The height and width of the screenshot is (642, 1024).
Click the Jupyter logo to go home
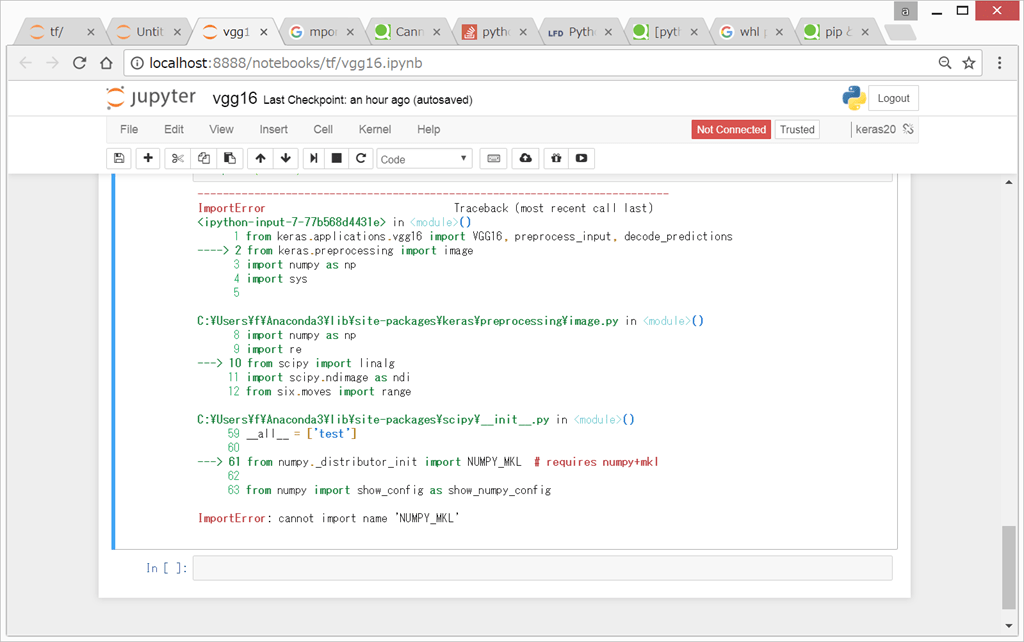point(151,97)
